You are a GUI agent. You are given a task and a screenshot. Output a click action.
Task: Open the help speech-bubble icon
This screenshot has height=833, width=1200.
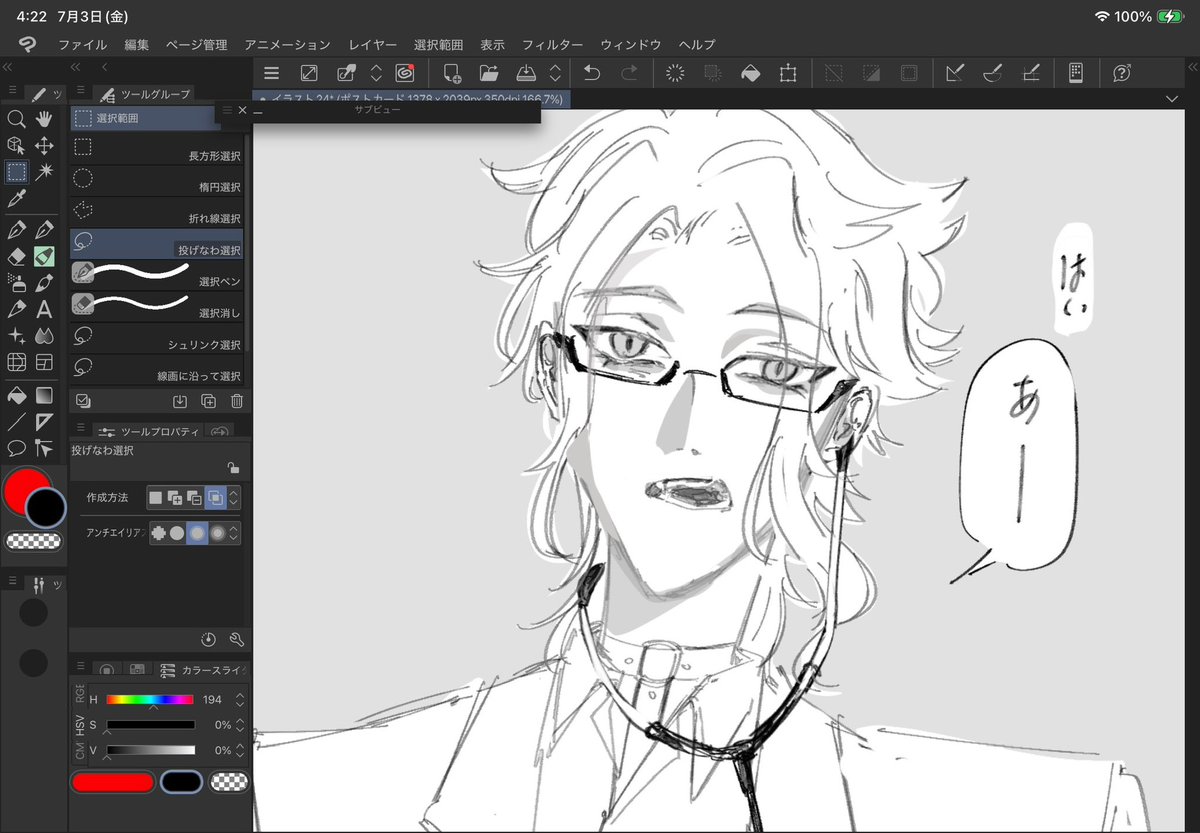(1122, 73)
